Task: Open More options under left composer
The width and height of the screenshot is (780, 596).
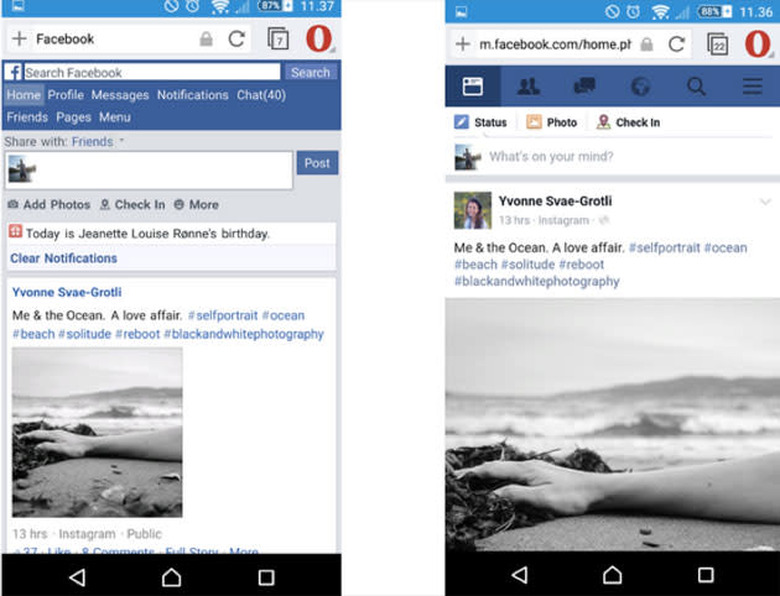Action: click(x=196, y=204)
